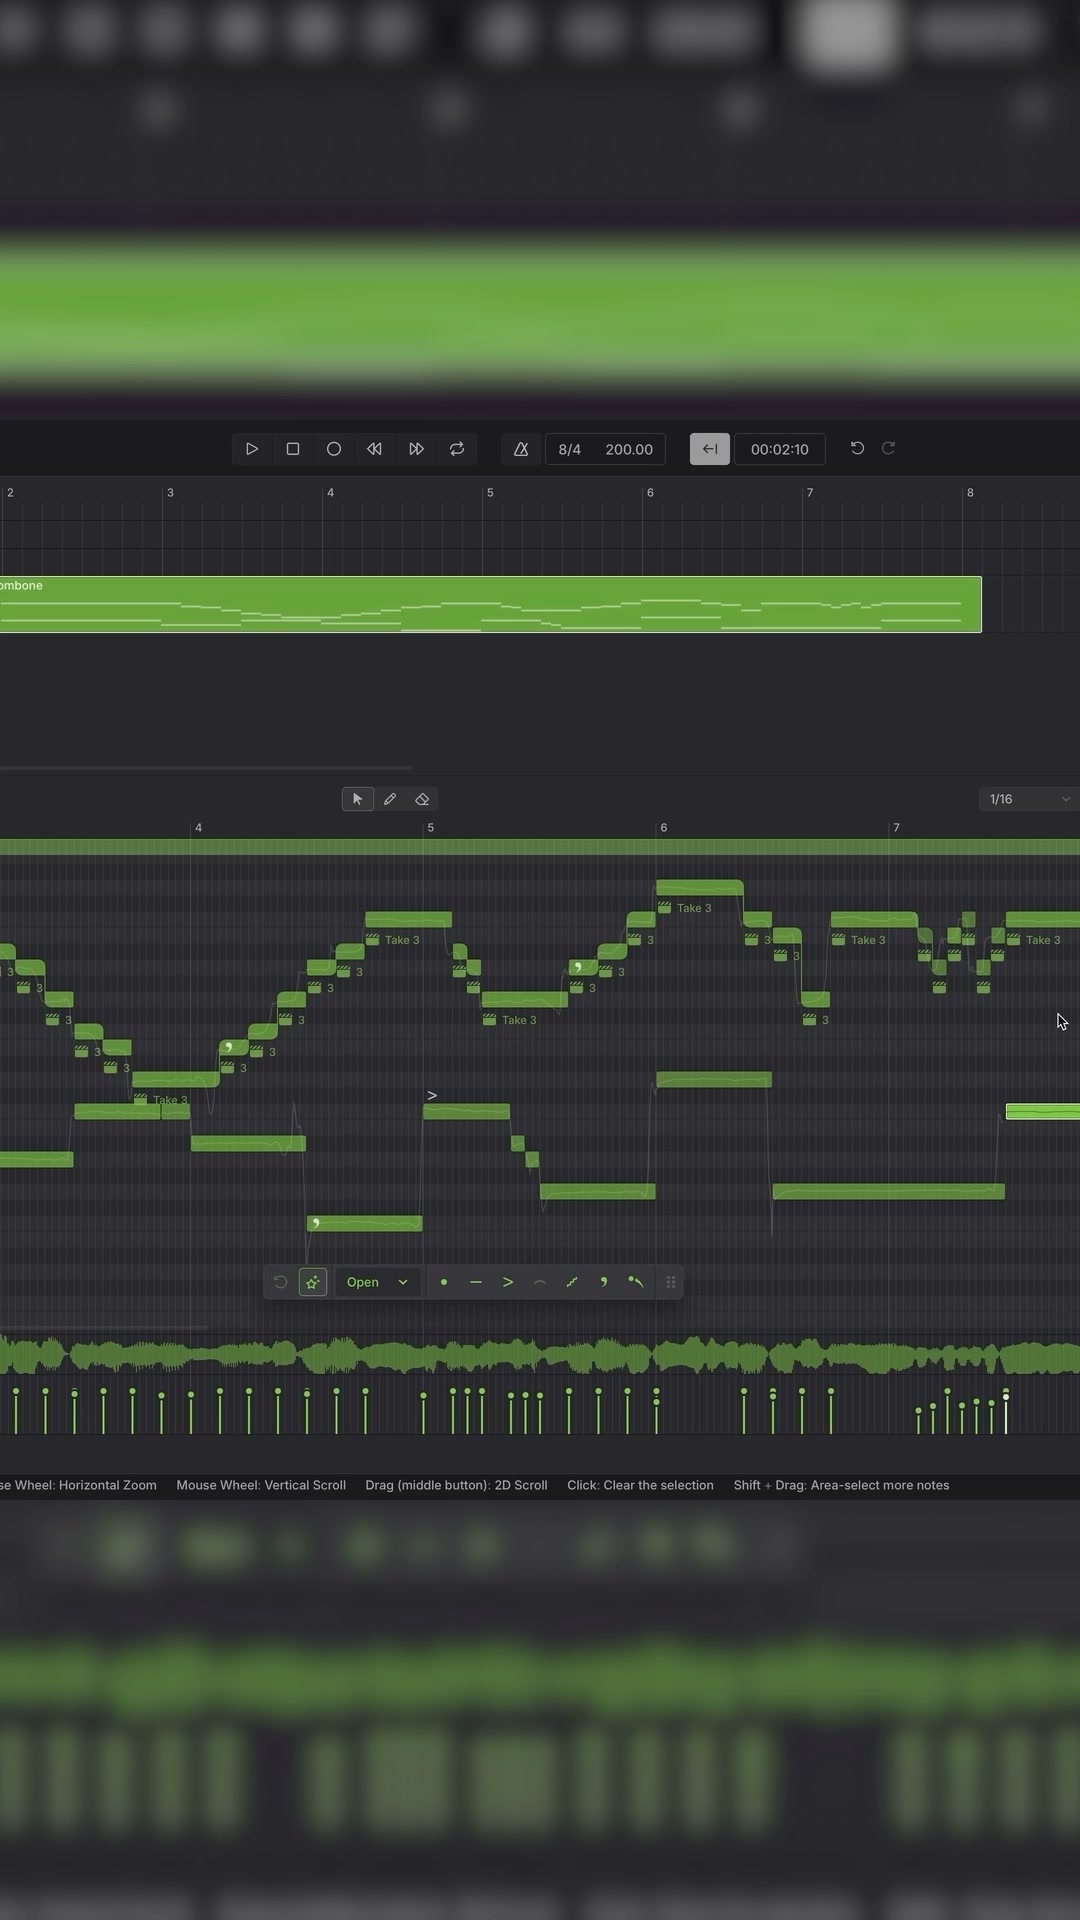Click the status hint 'Mouse Wheel: Vertical Scroll'

pos(261,1485)
